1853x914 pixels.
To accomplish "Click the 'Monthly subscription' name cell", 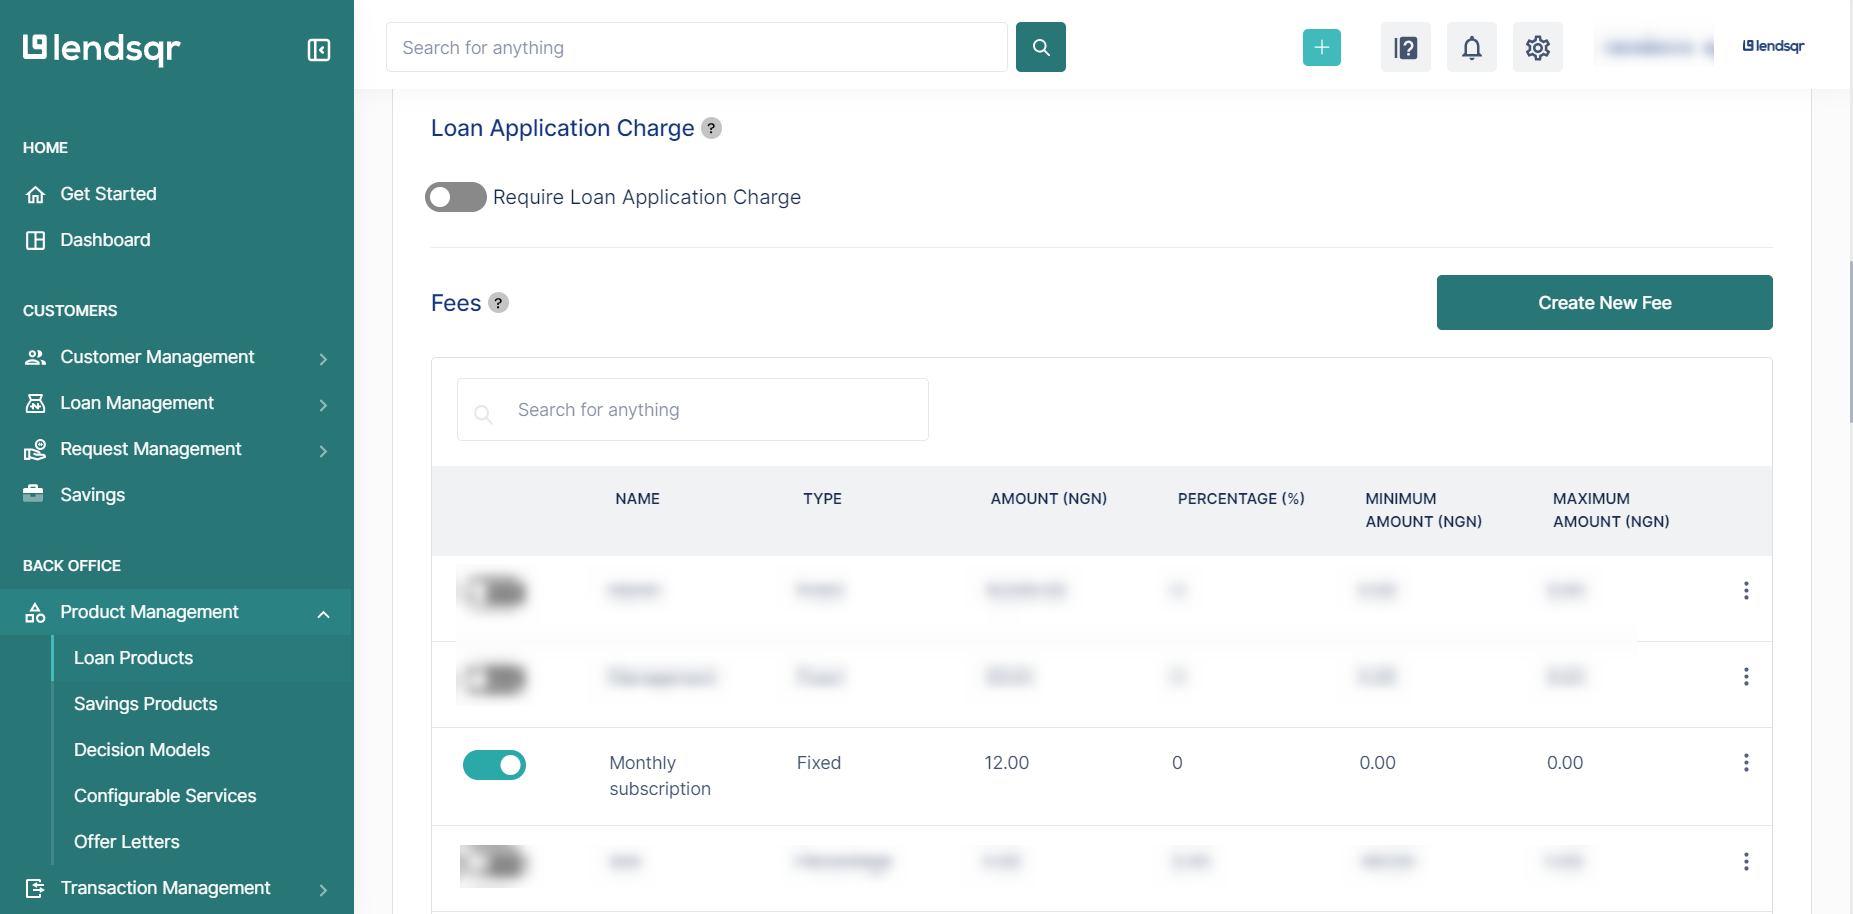I will [x=660, y=776].
